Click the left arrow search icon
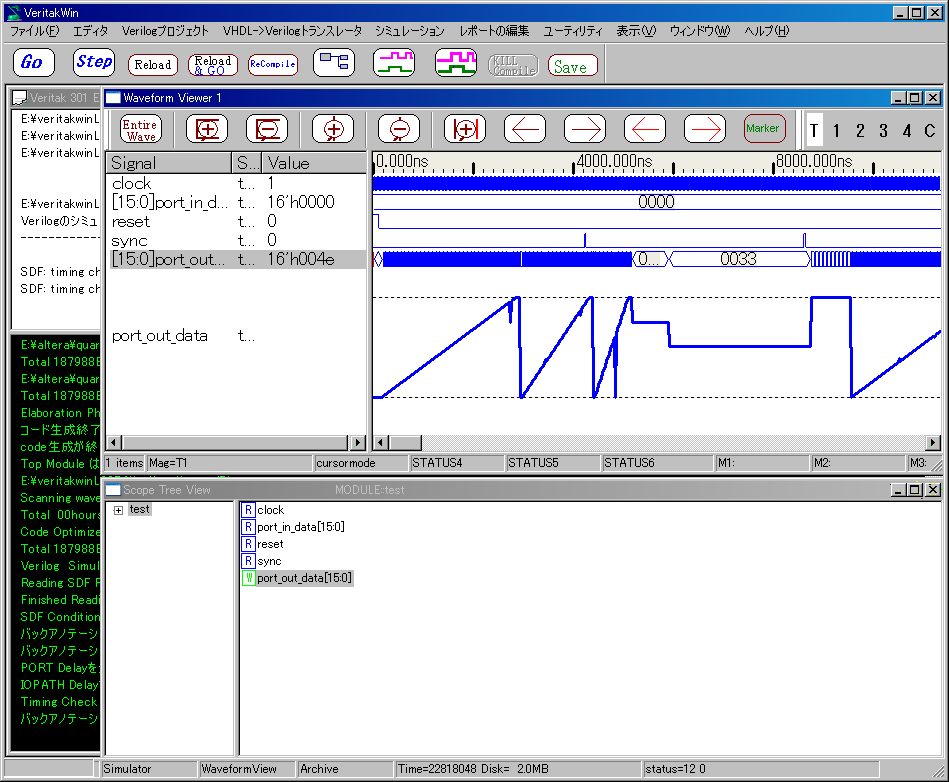 tap(524, 129)
